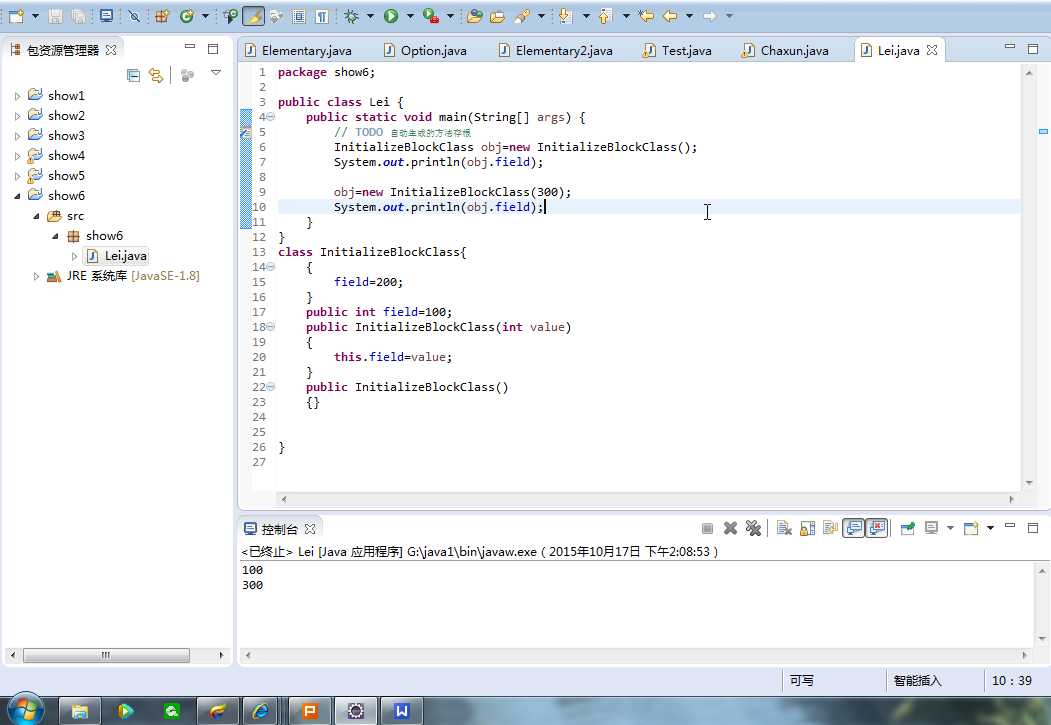Collapse All in package explorer
This screenshot has width=1051, height=725.
133,75
